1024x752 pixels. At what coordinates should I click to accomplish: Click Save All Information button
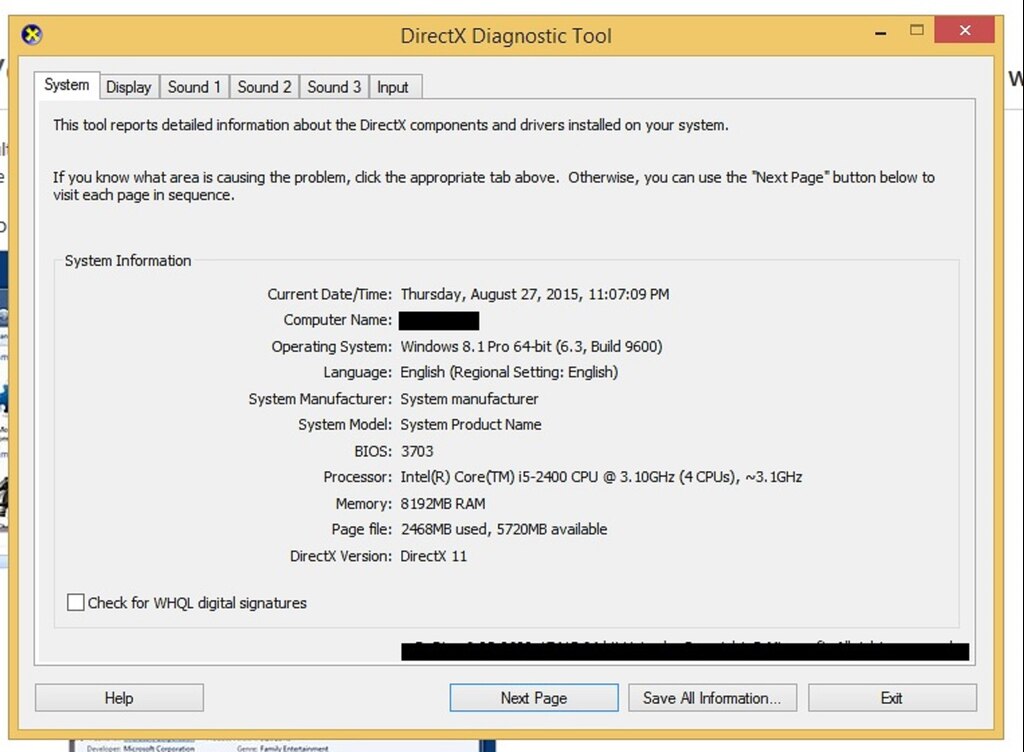pos(712,698)
